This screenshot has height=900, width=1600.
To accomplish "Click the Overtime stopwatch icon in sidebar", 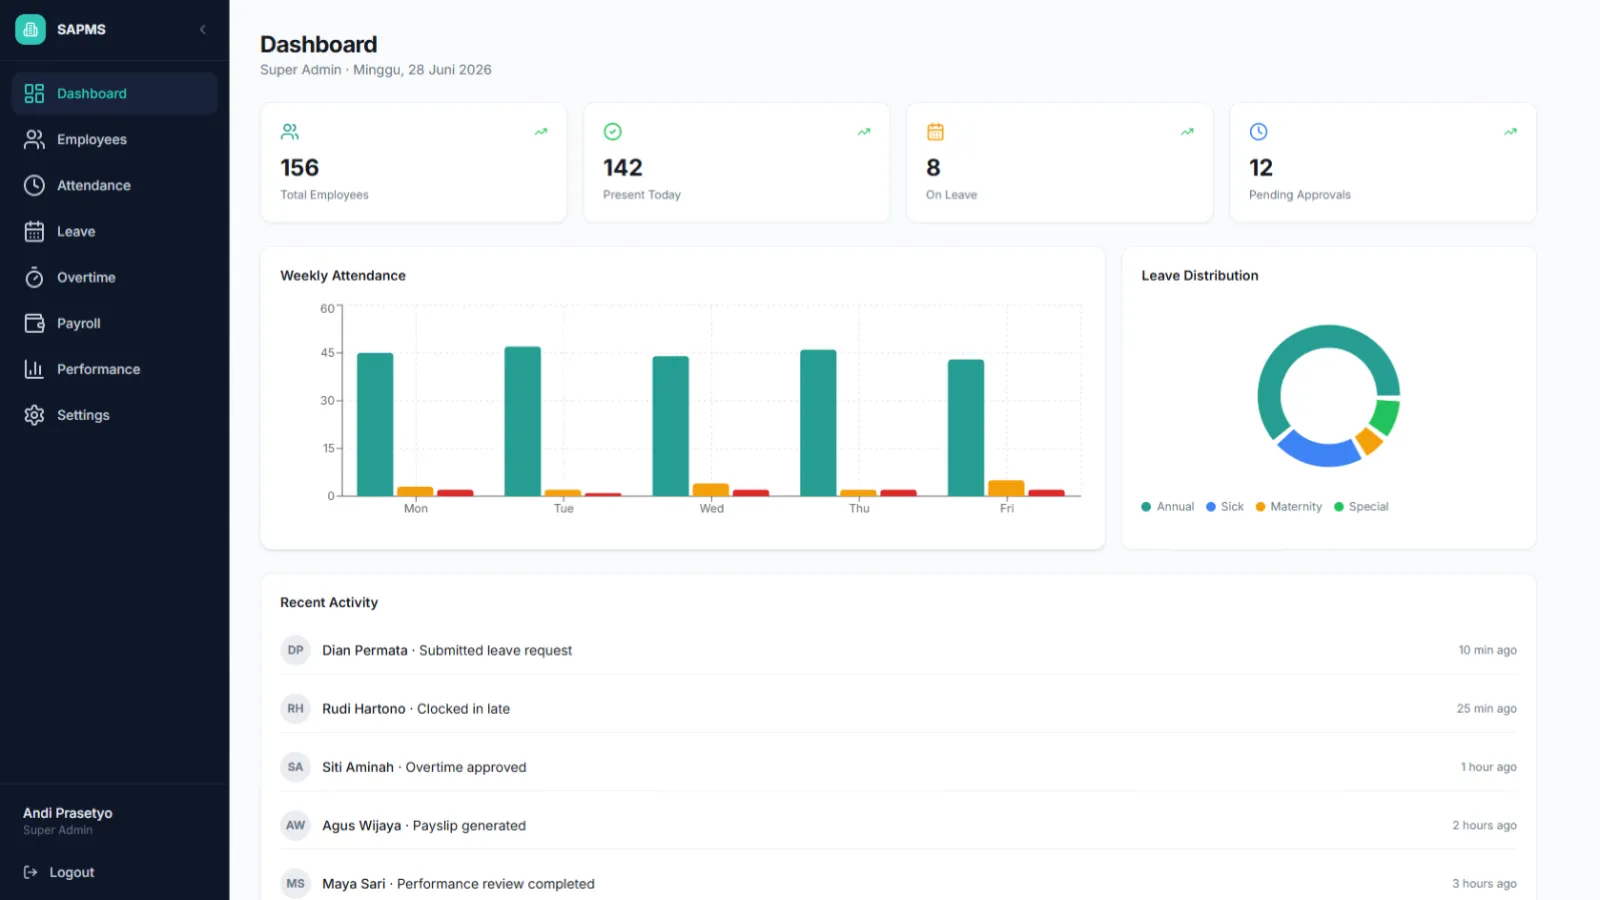I will coord(34,277).
